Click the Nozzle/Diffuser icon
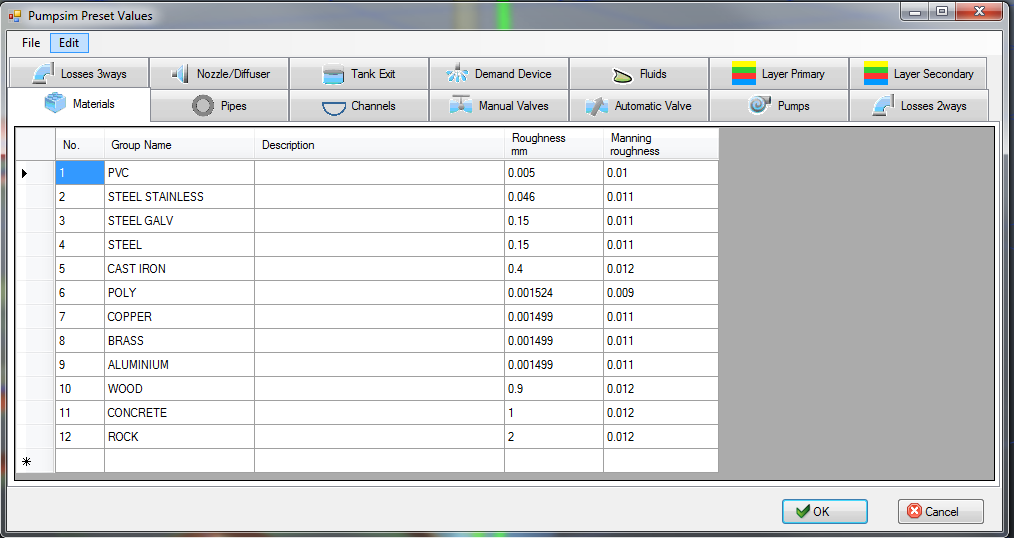 click(180, 74)
